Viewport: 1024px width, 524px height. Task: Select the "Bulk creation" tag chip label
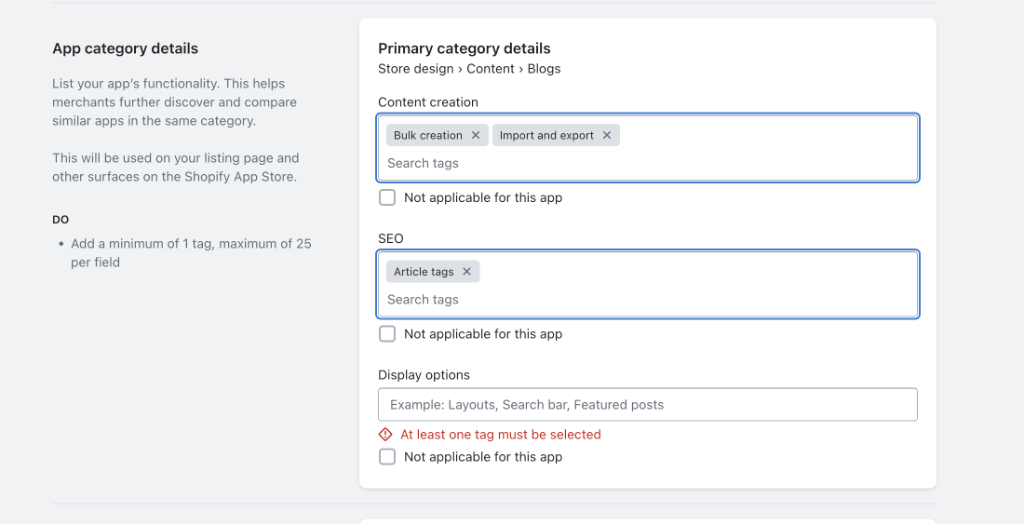428,135
